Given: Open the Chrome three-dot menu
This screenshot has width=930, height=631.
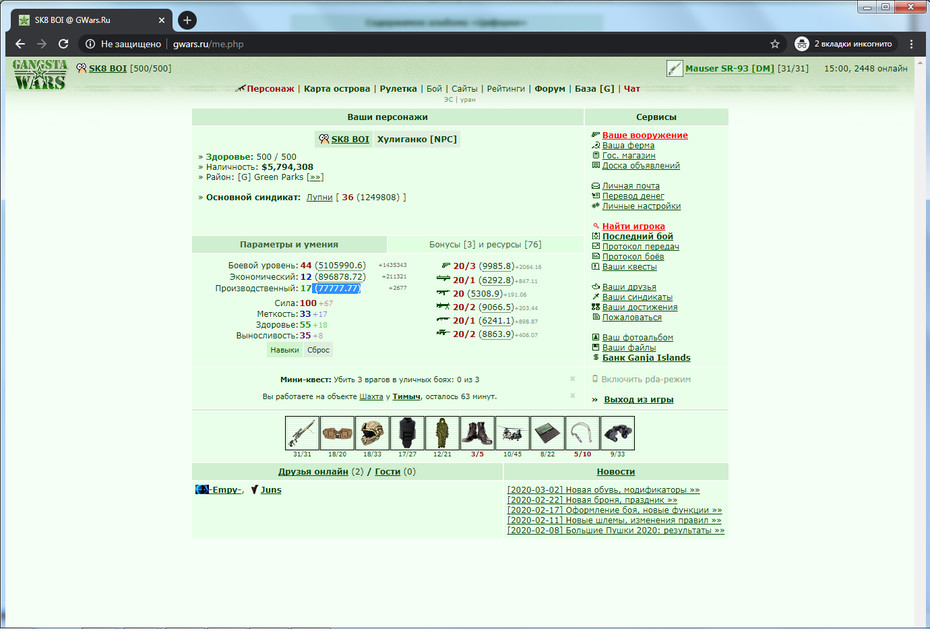Looking at the screenshot, I should tap(912, 44).
